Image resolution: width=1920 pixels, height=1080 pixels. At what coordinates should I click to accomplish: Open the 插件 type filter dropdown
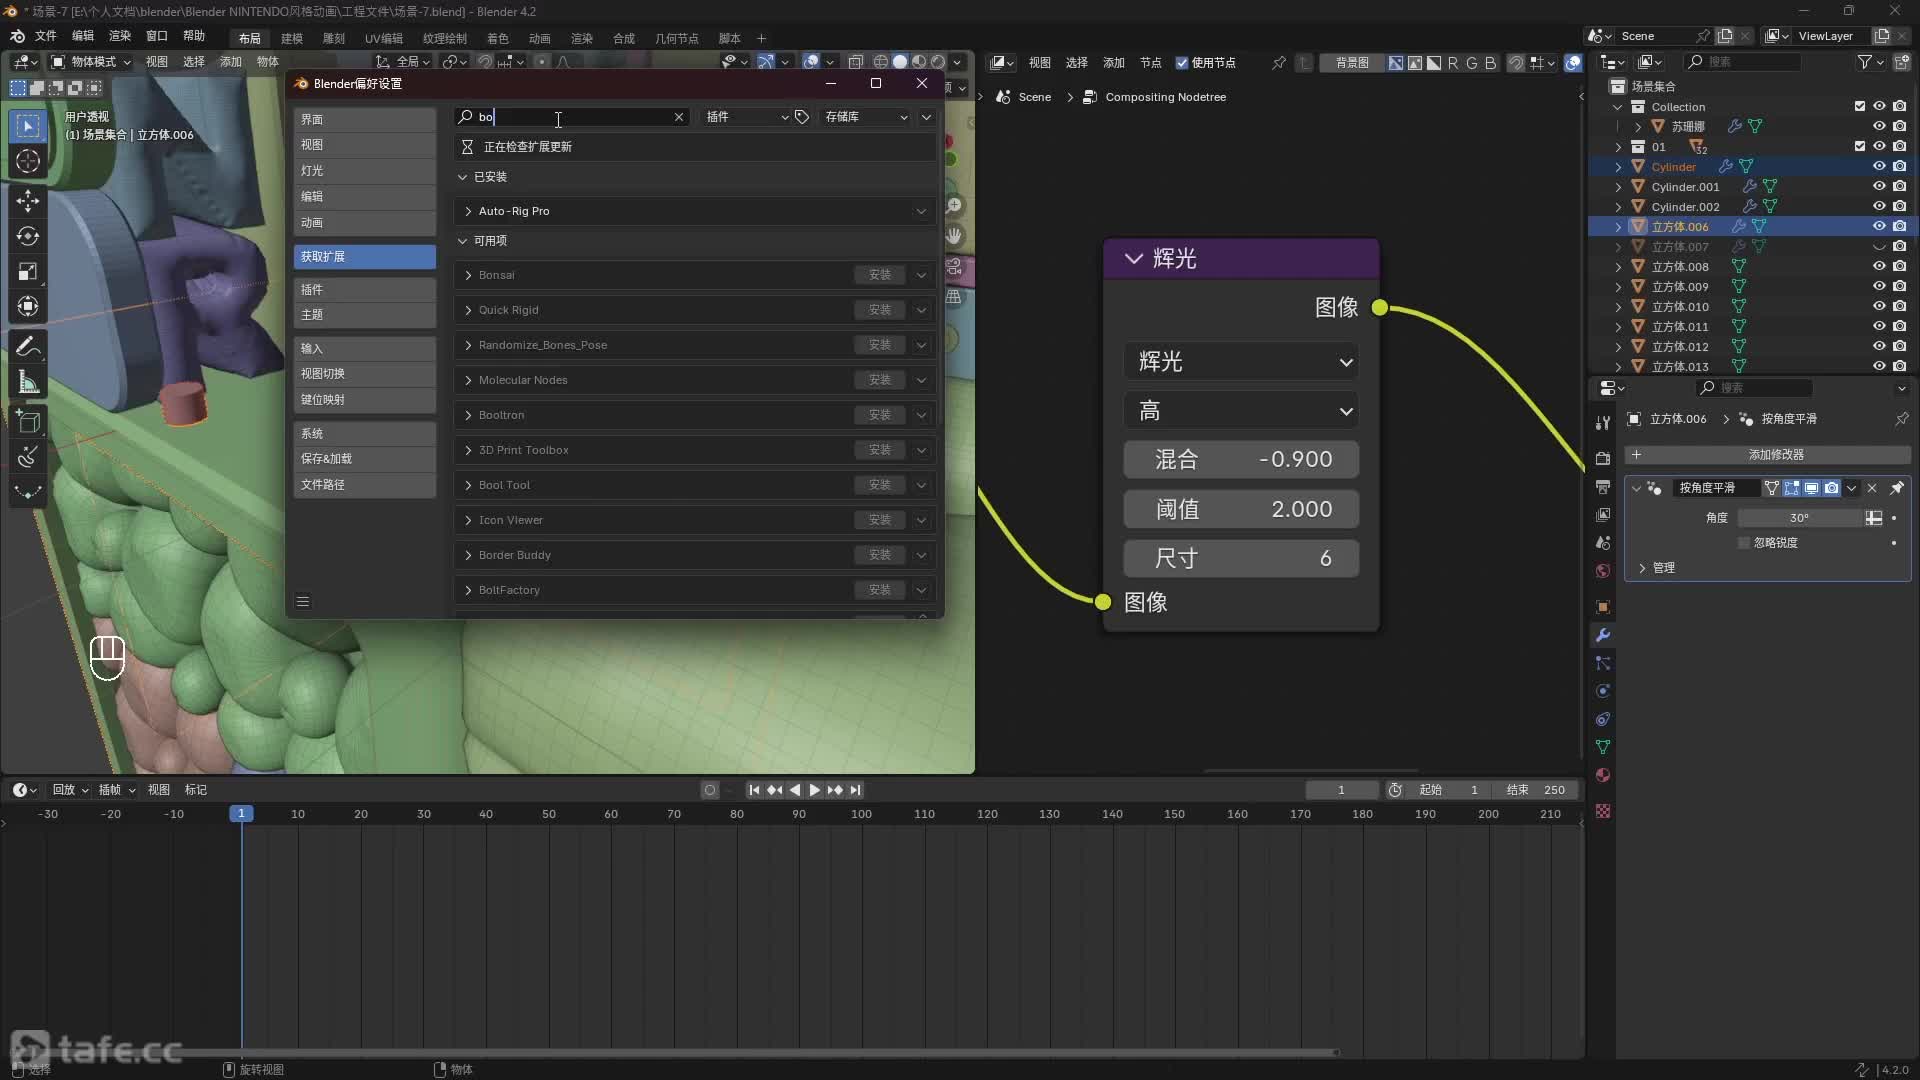(x=745, y=117)
